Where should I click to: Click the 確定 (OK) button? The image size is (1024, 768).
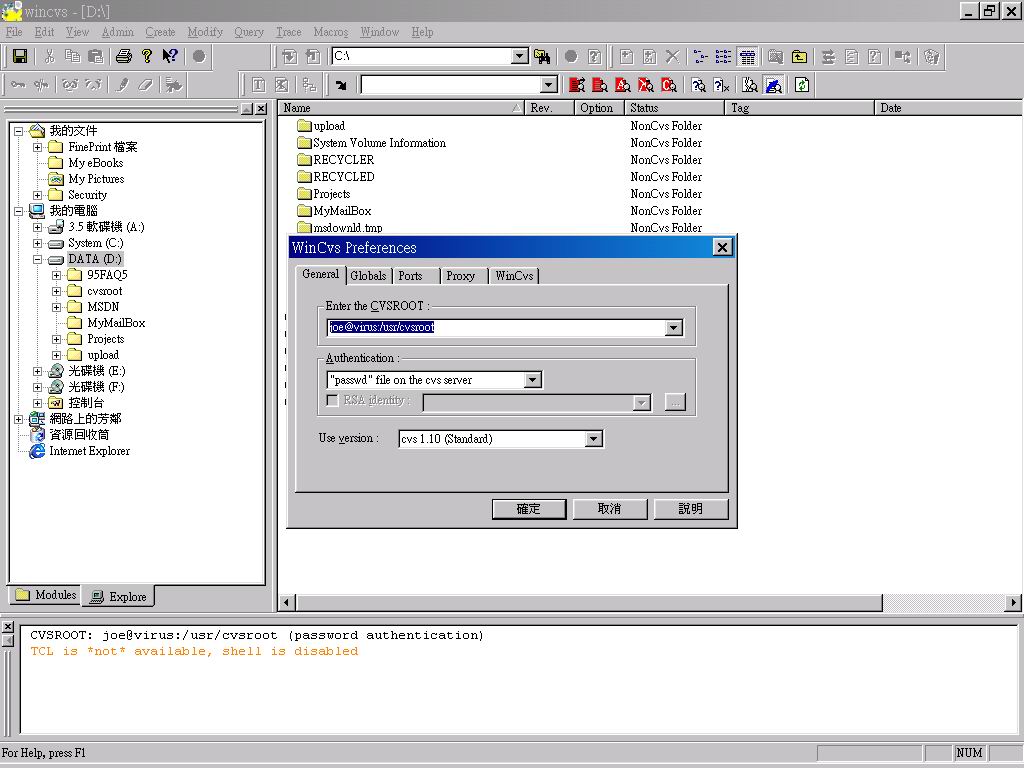click(x=529, y=509)
